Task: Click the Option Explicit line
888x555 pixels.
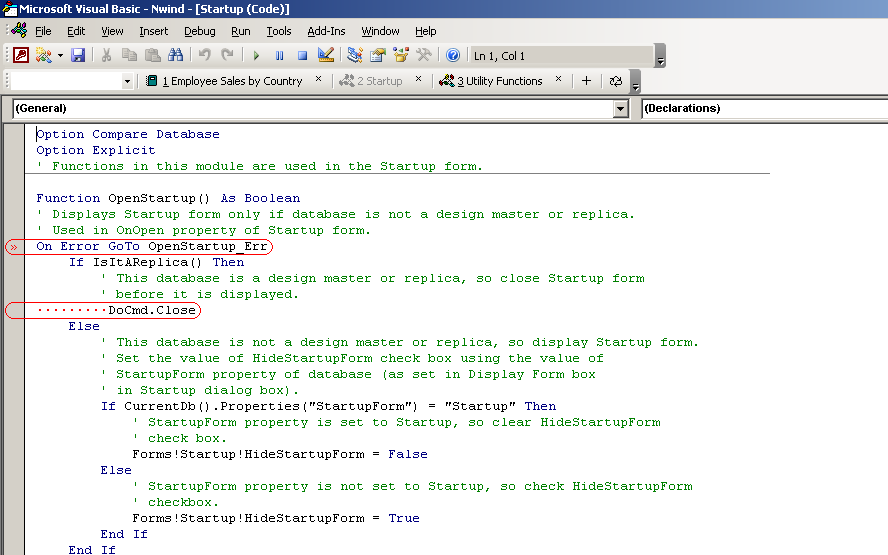Action: (96, 150)
